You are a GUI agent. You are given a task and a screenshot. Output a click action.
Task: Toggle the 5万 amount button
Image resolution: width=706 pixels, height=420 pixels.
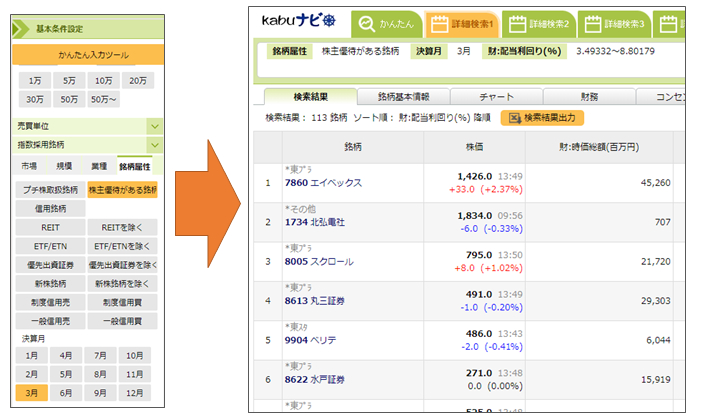(69, 81)
